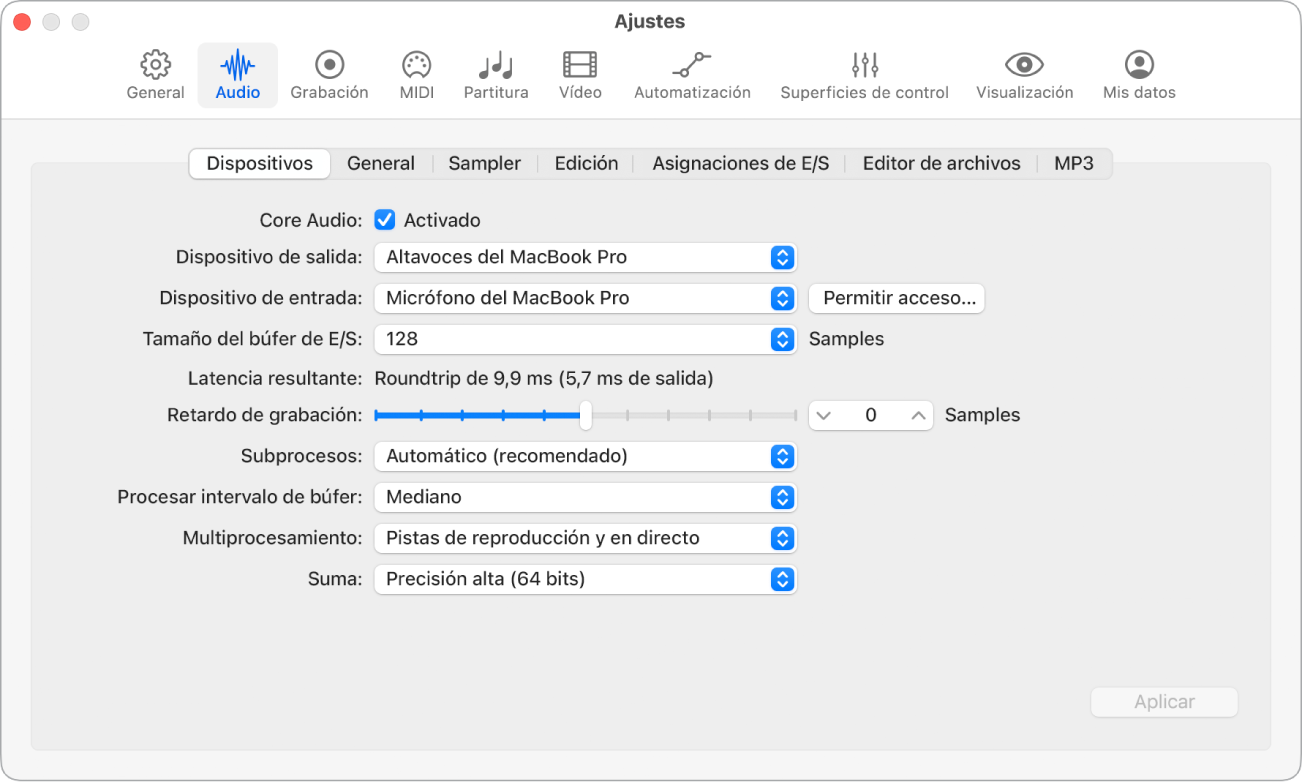Image resolution: width=1303 pixels, height=782 pixels.
Task: Select the Vídeo settings icon
Action: pos(579,74)
